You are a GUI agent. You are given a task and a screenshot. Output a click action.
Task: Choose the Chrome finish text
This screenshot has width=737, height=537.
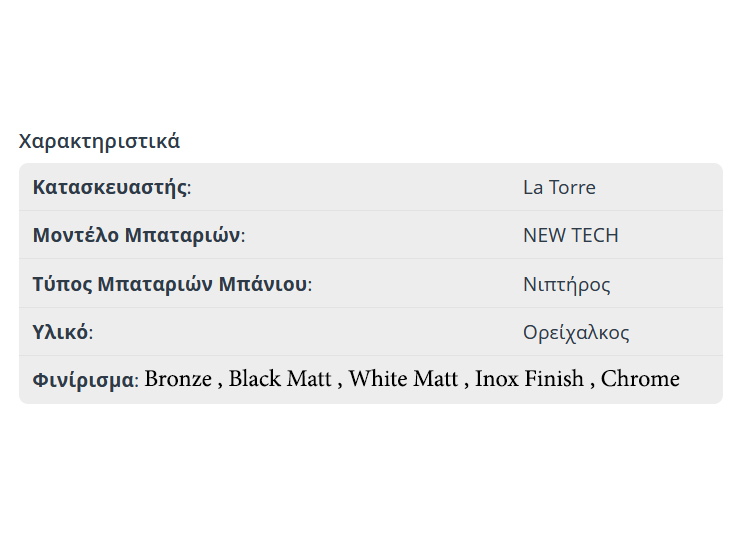640,379
